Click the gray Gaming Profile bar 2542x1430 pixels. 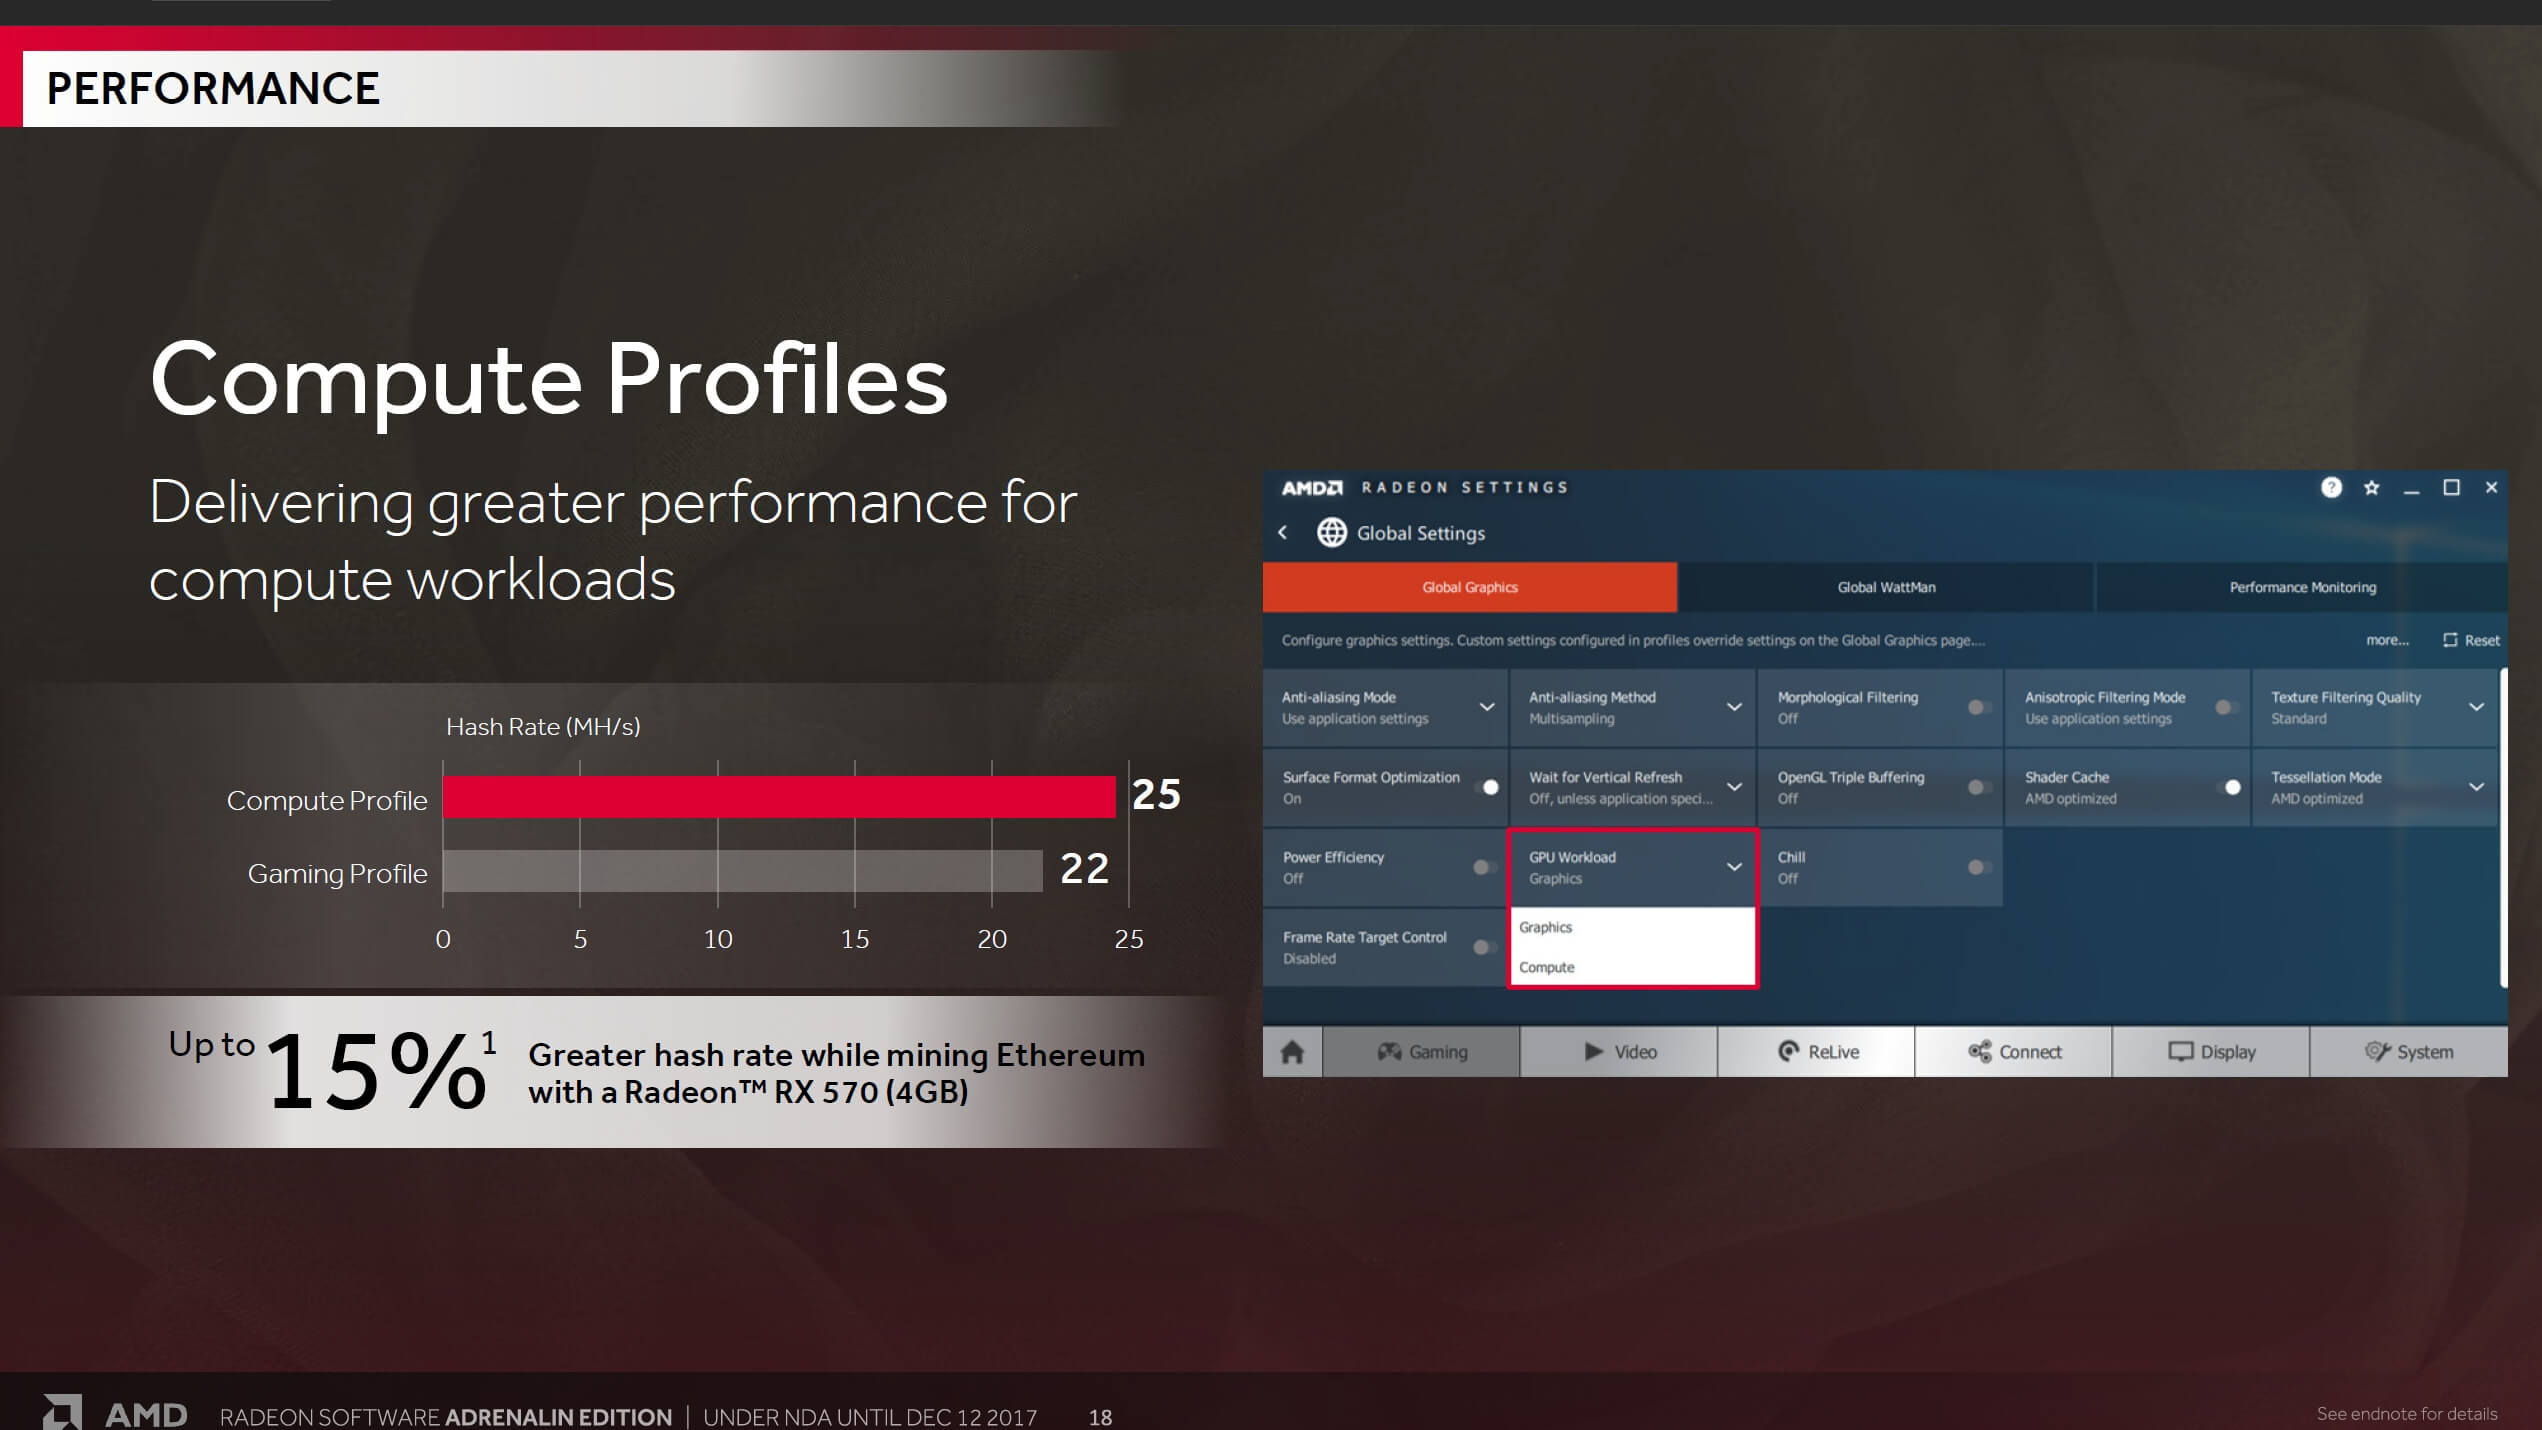pyautogui.click(x=743, y=870)
